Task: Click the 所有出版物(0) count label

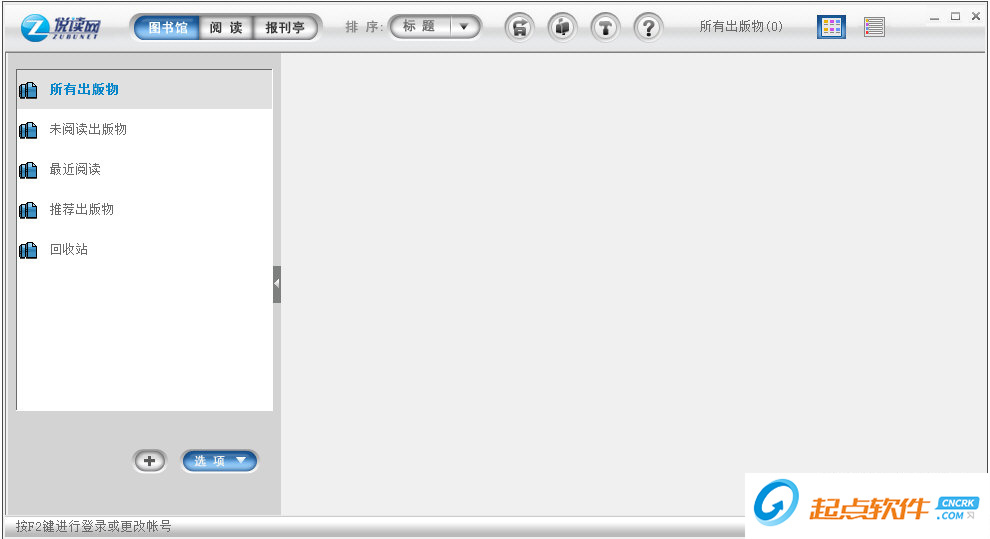Action: click(741, 27)
